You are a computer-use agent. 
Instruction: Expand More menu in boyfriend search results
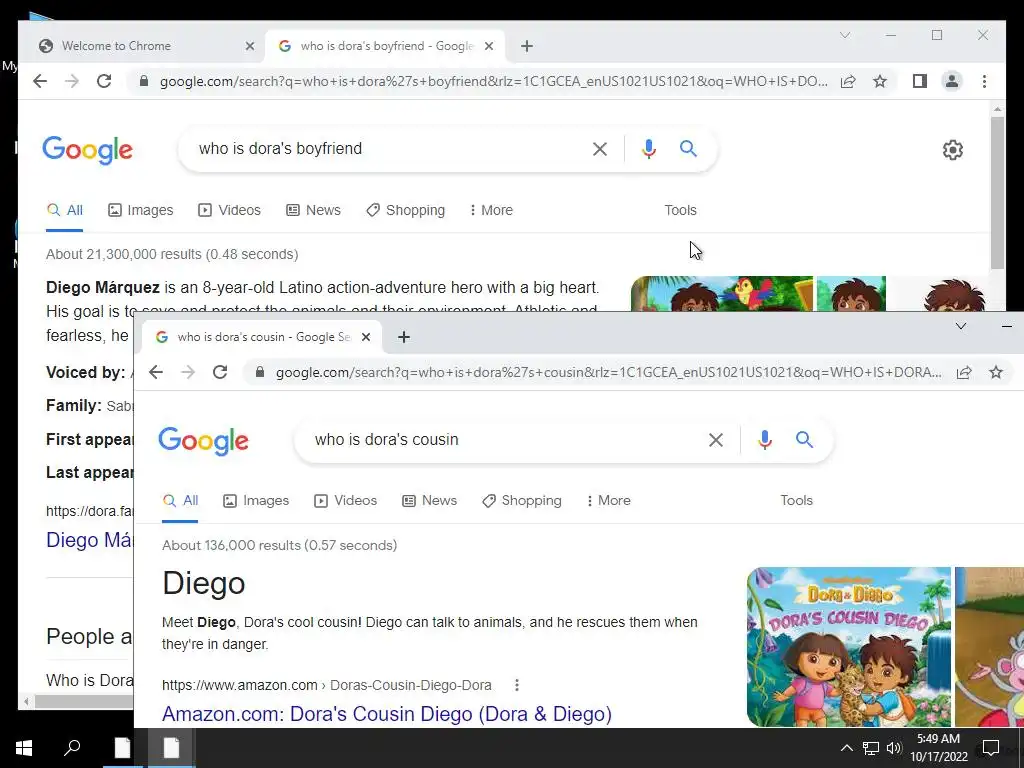pyautogui.click(x=491, y=210)
